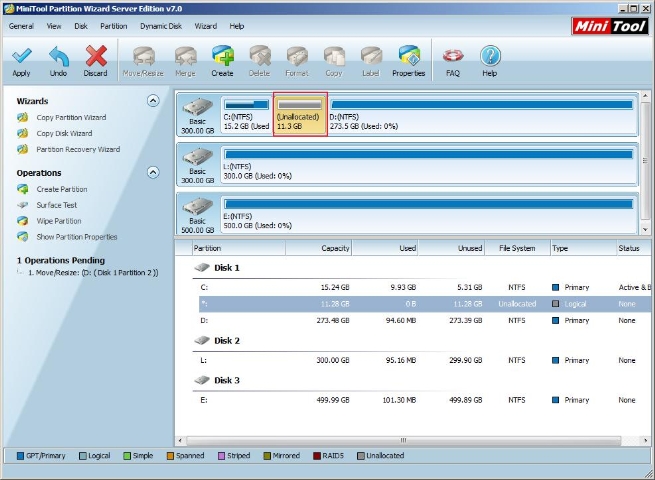Start the Partition Recovery Wizard
The width and height of the screenshot is (655, 480).
(69, 149)
